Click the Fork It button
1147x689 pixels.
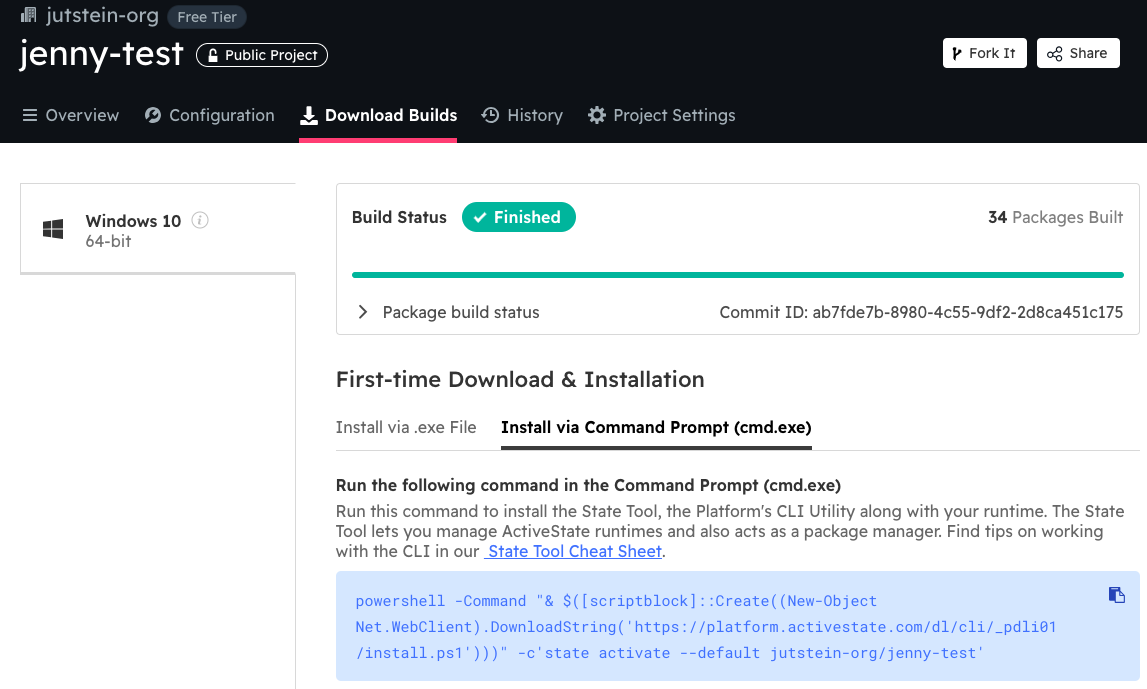[985, 53]
